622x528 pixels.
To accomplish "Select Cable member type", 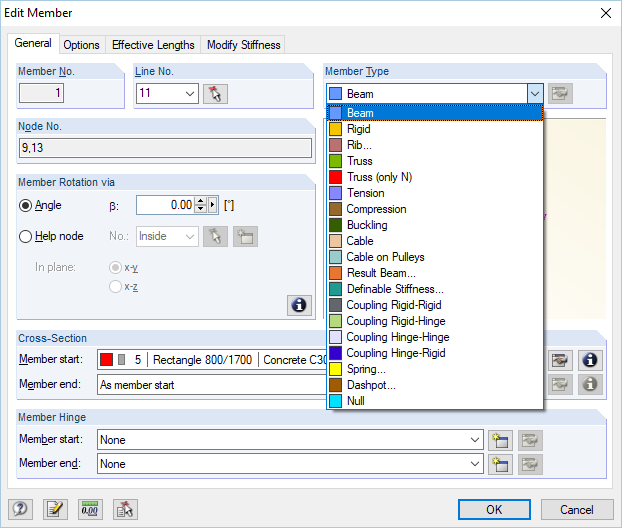I will (x=435, y=241).
